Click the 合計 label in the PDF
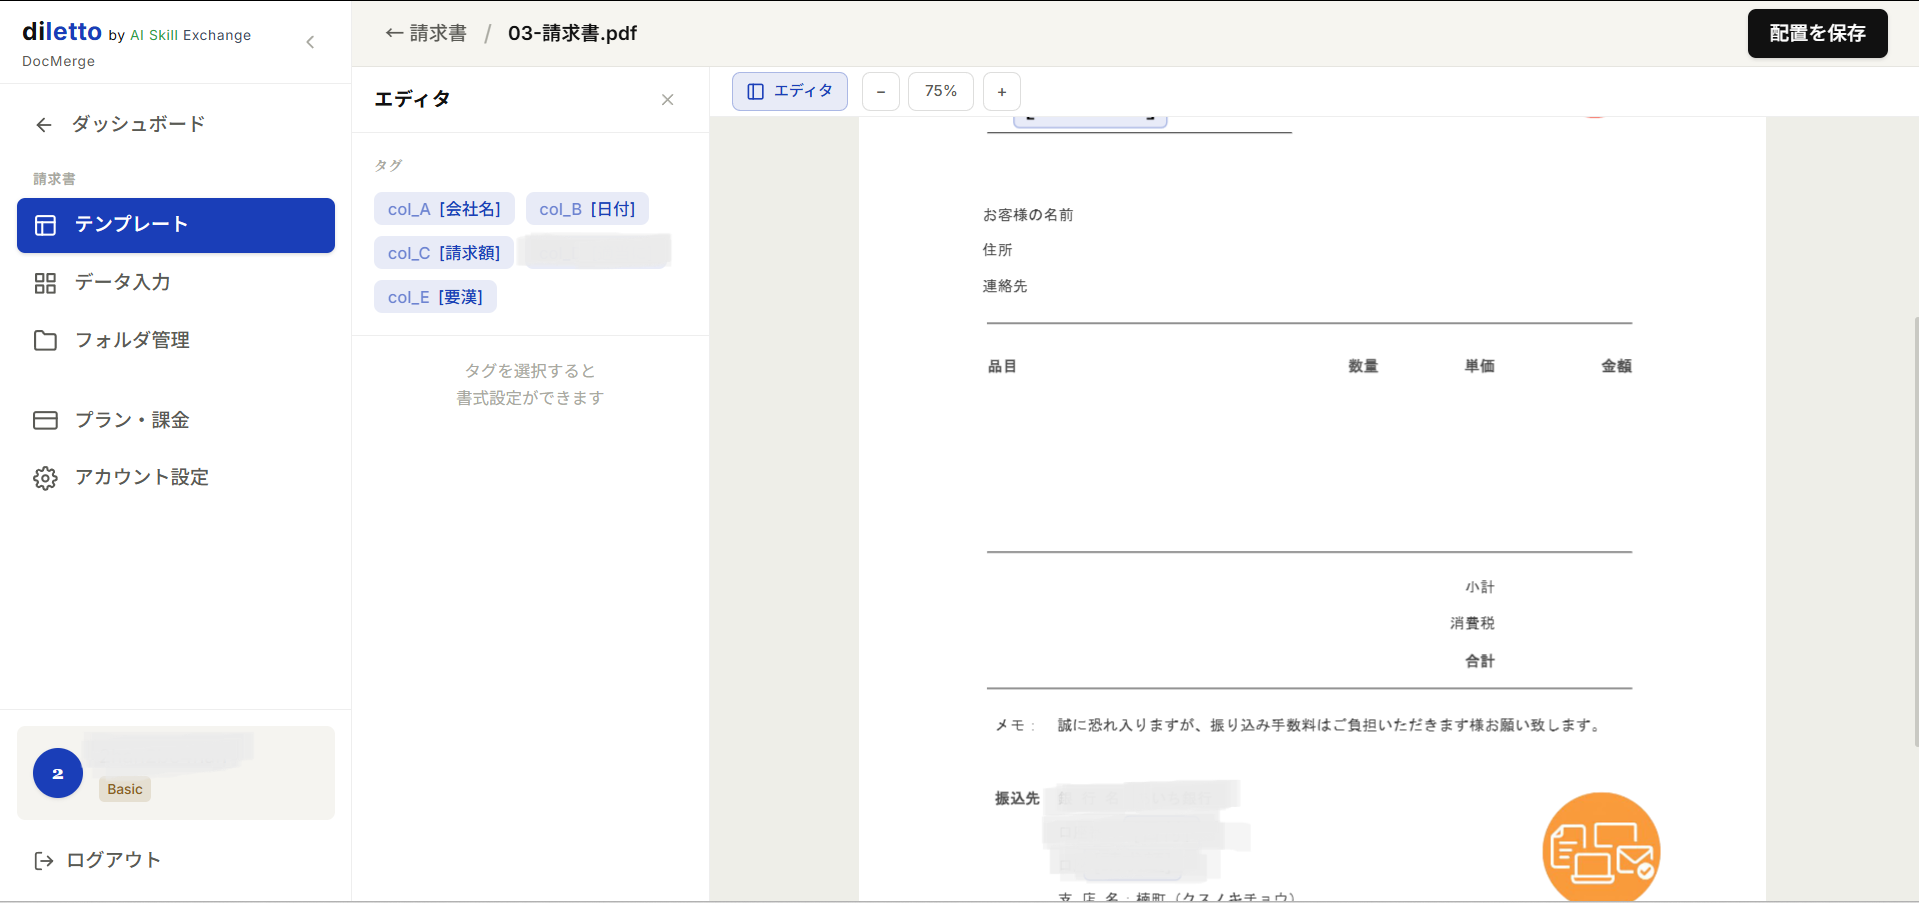The width and height of the screenshot is (1919, 903). coord(1480,661)
